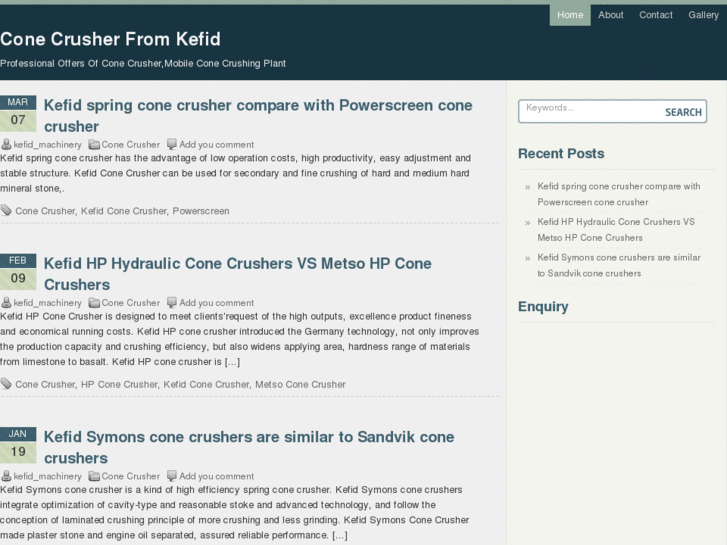Open the Home menu tab
Image resolution: width=727 pixels, height=545 pixels.
tap(570, 15)
